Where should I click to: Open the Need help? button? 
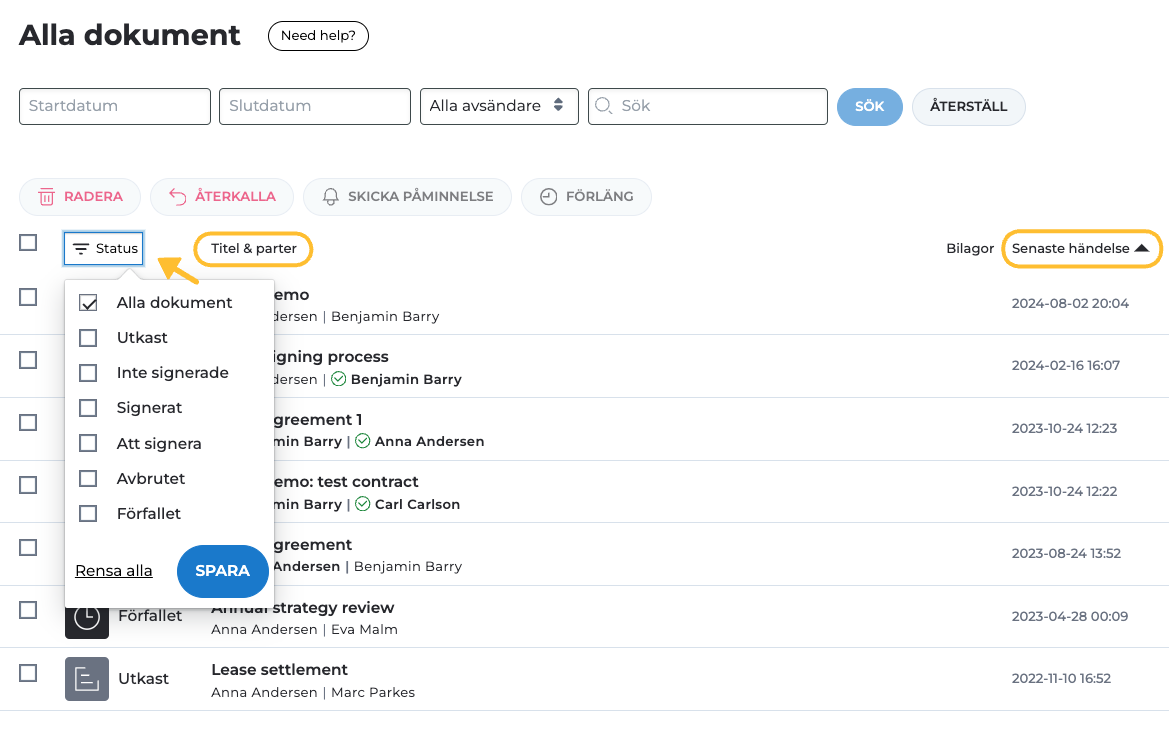[318, 36]
